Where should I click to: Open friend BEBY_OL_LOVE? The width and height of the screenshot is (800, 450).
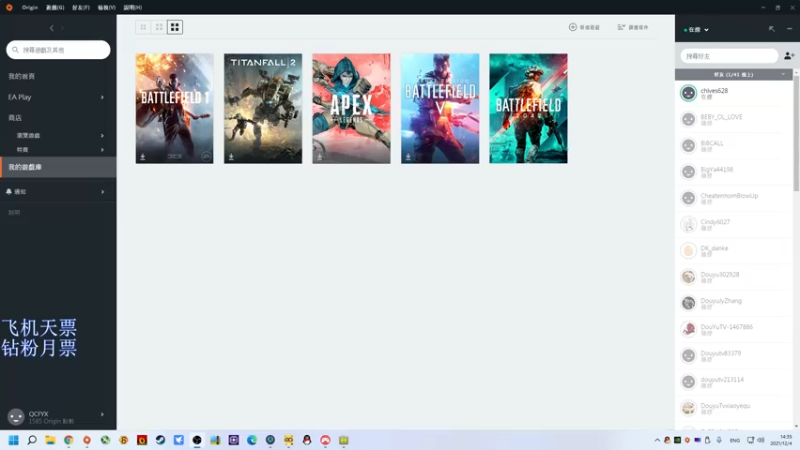pos(733,119)
